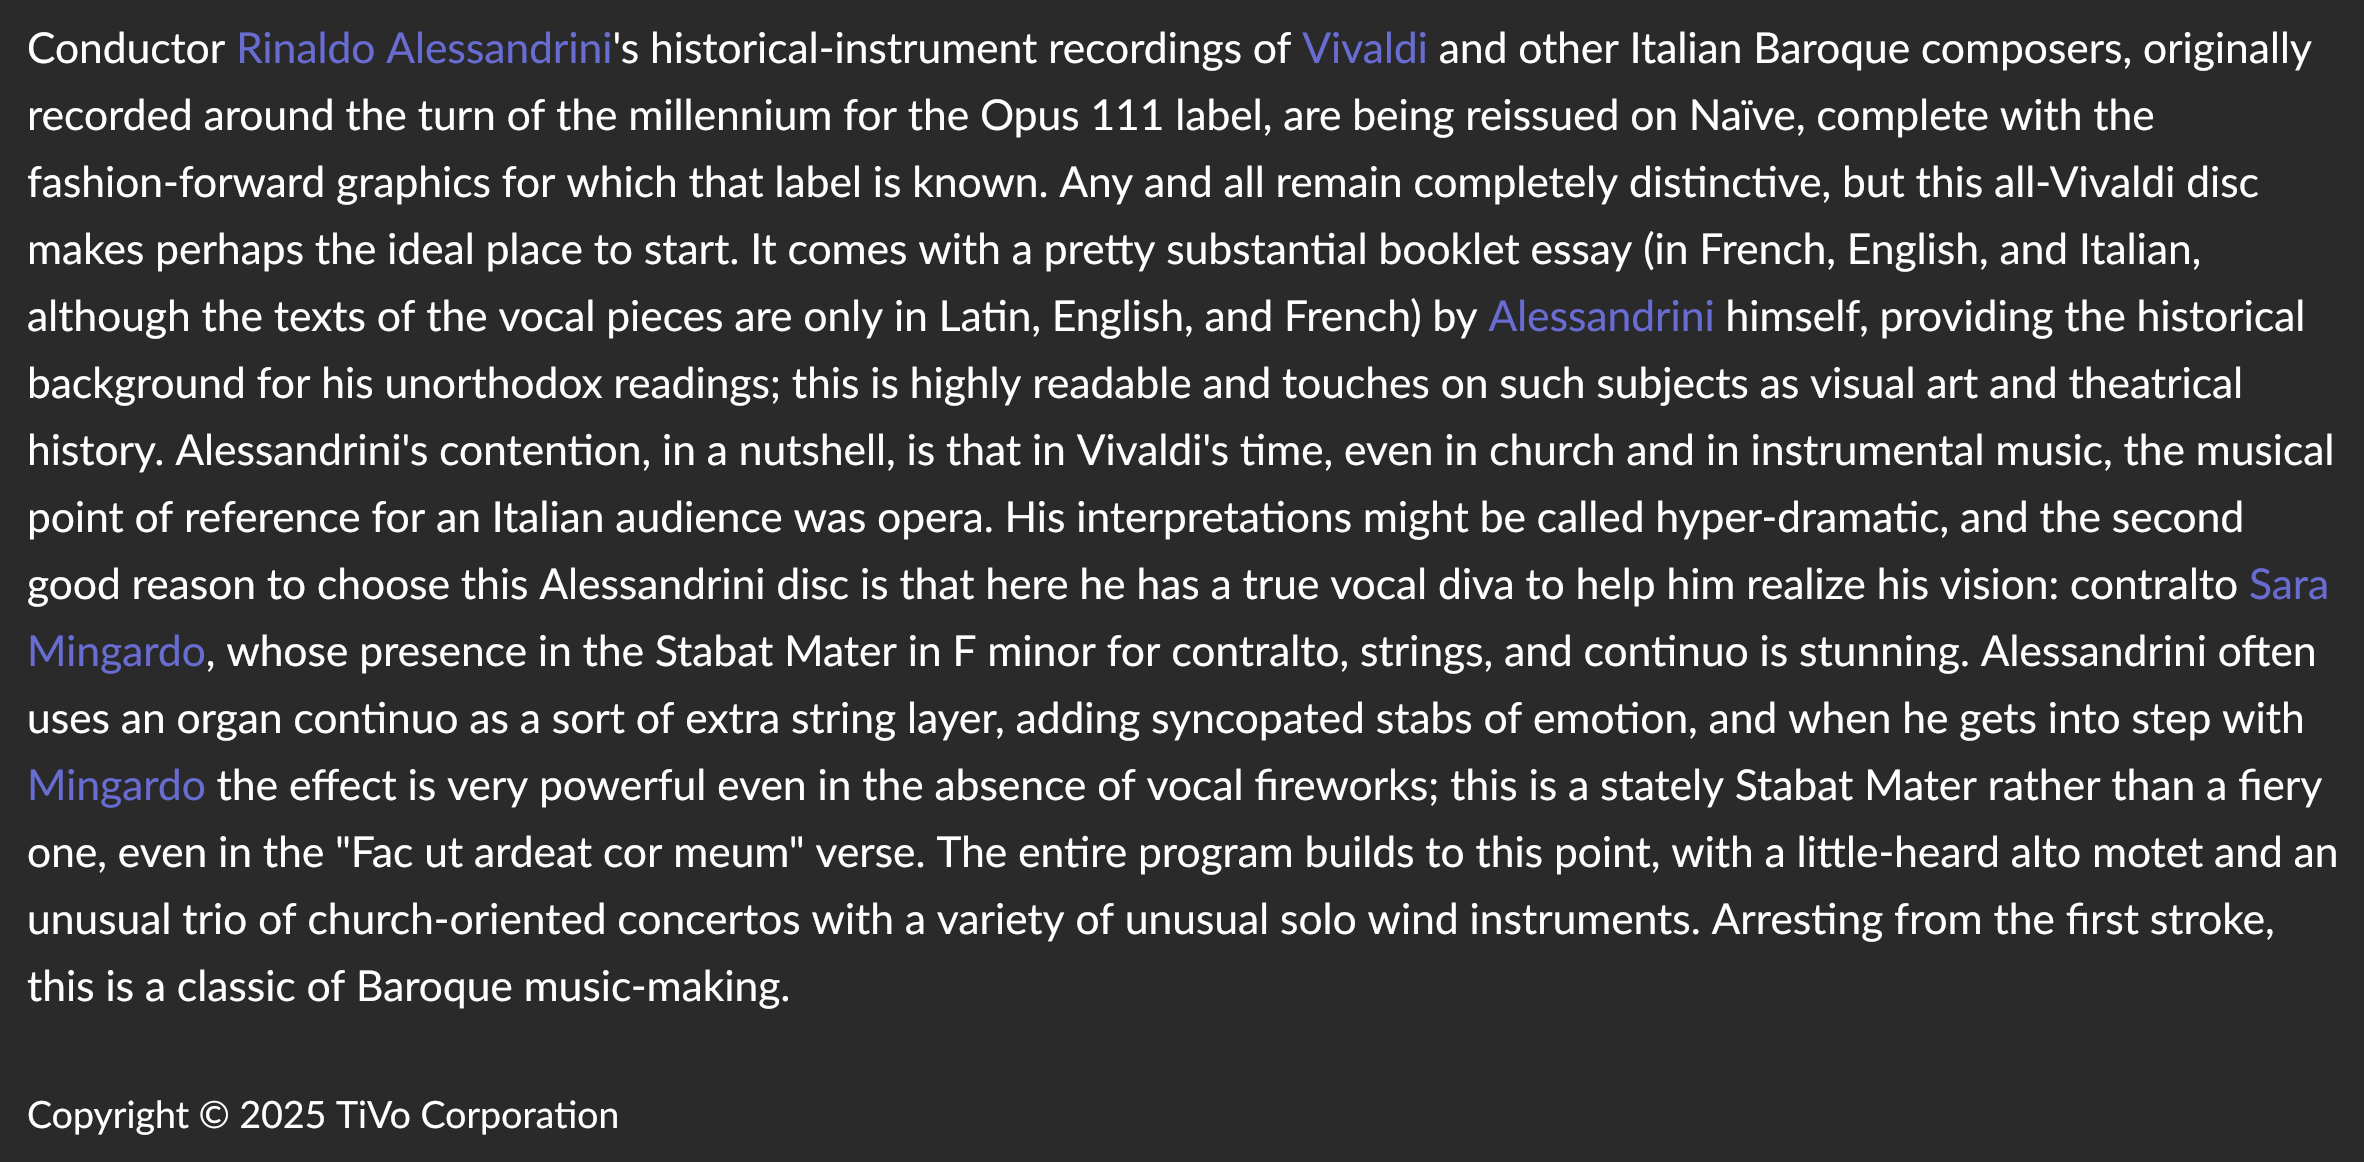Click the 'Sara' link after 'contralto'
This screenshot has width=2364, height=1162.
tap(2288, 585)
